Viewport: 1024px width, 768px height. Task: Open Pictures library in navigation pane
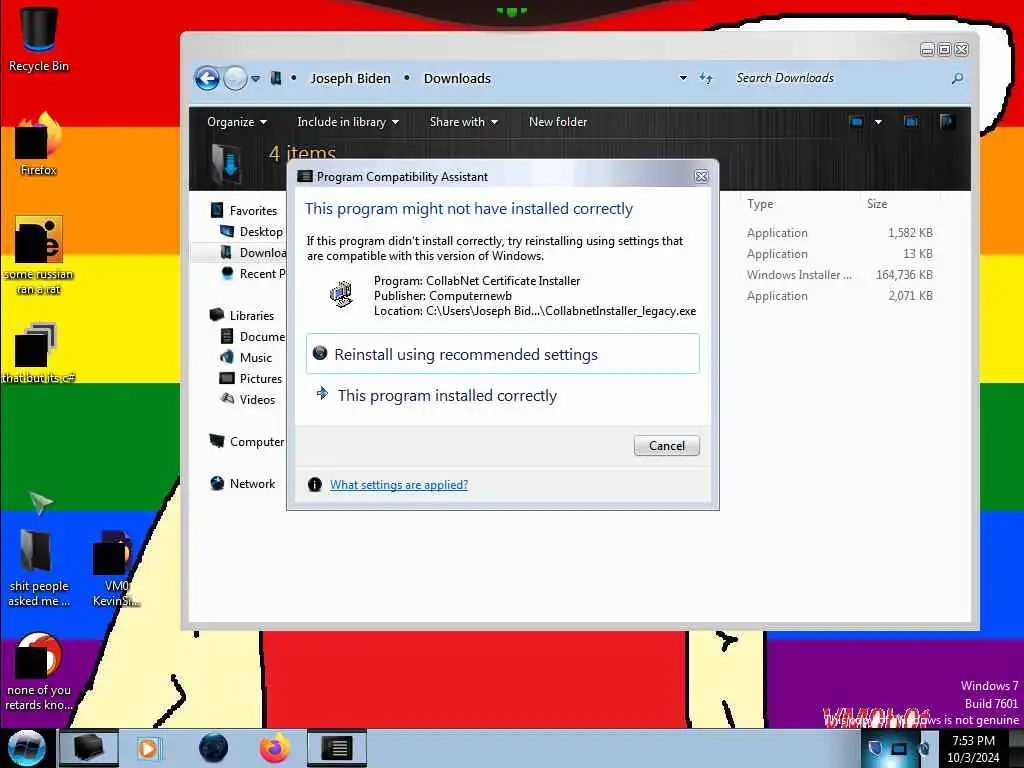click(251, 378)
